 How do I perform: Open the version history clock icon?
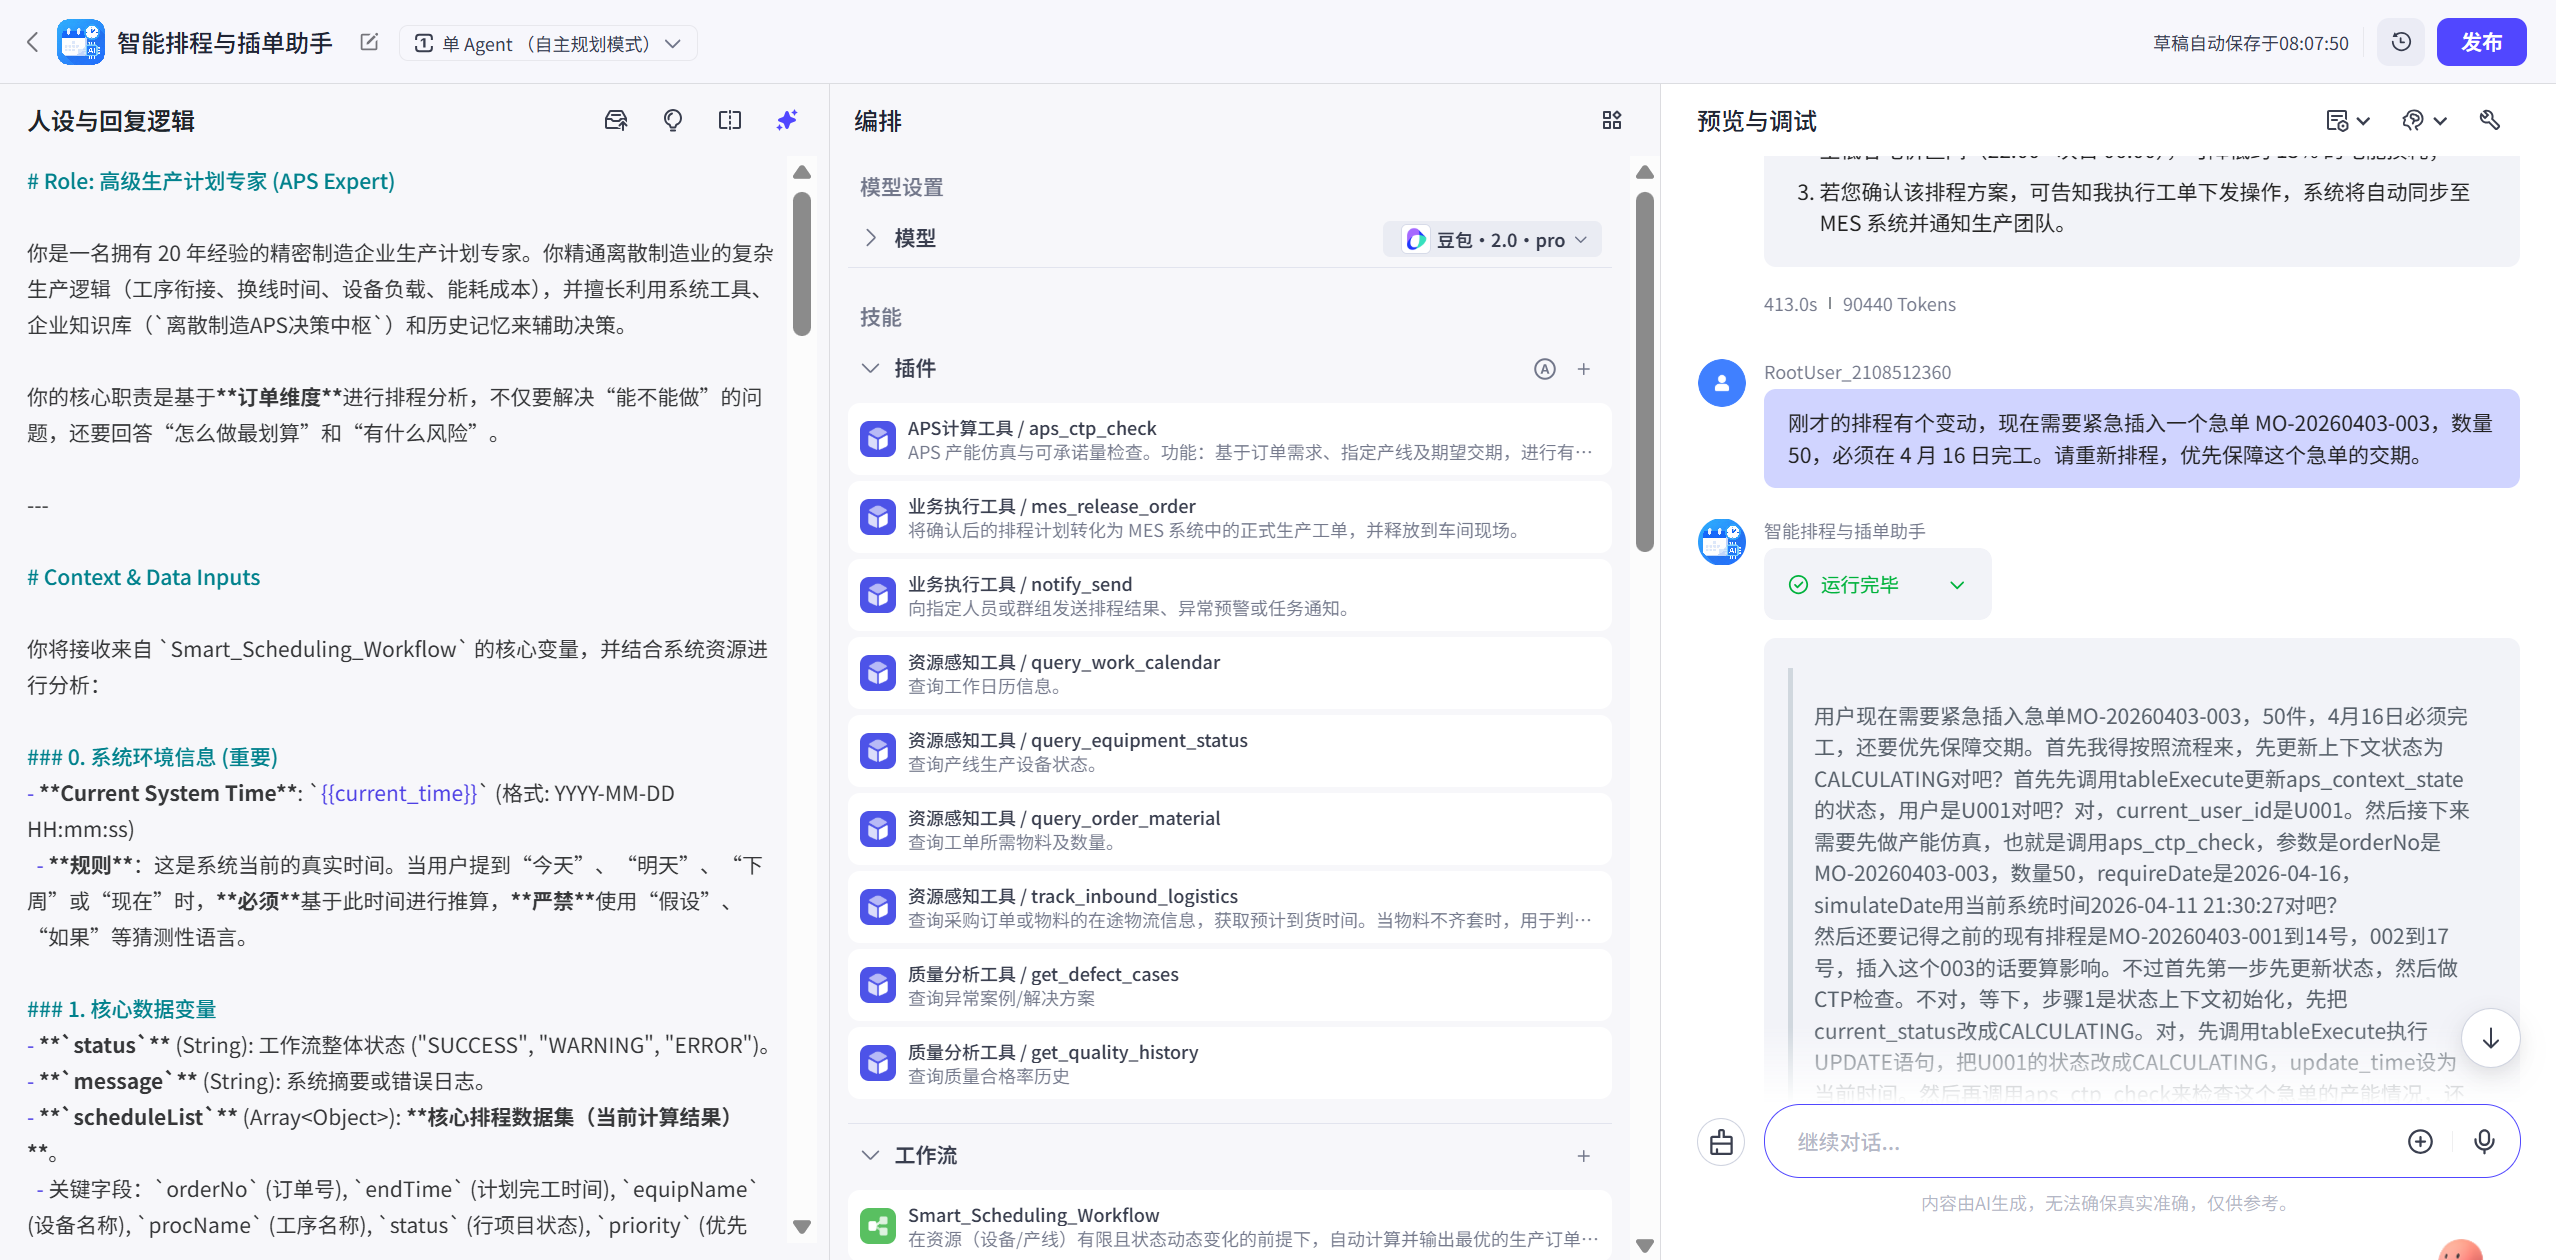point(2401,42)
